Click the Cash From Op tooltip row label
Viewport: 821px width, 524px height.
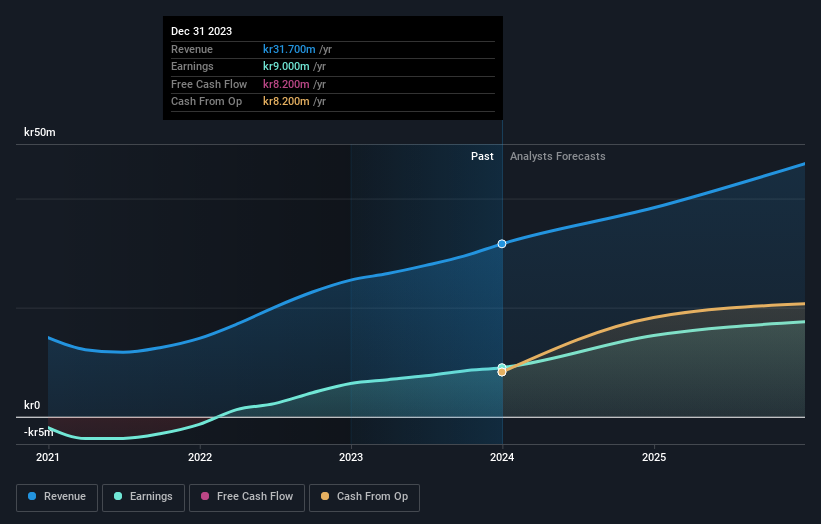pos(207,102)
